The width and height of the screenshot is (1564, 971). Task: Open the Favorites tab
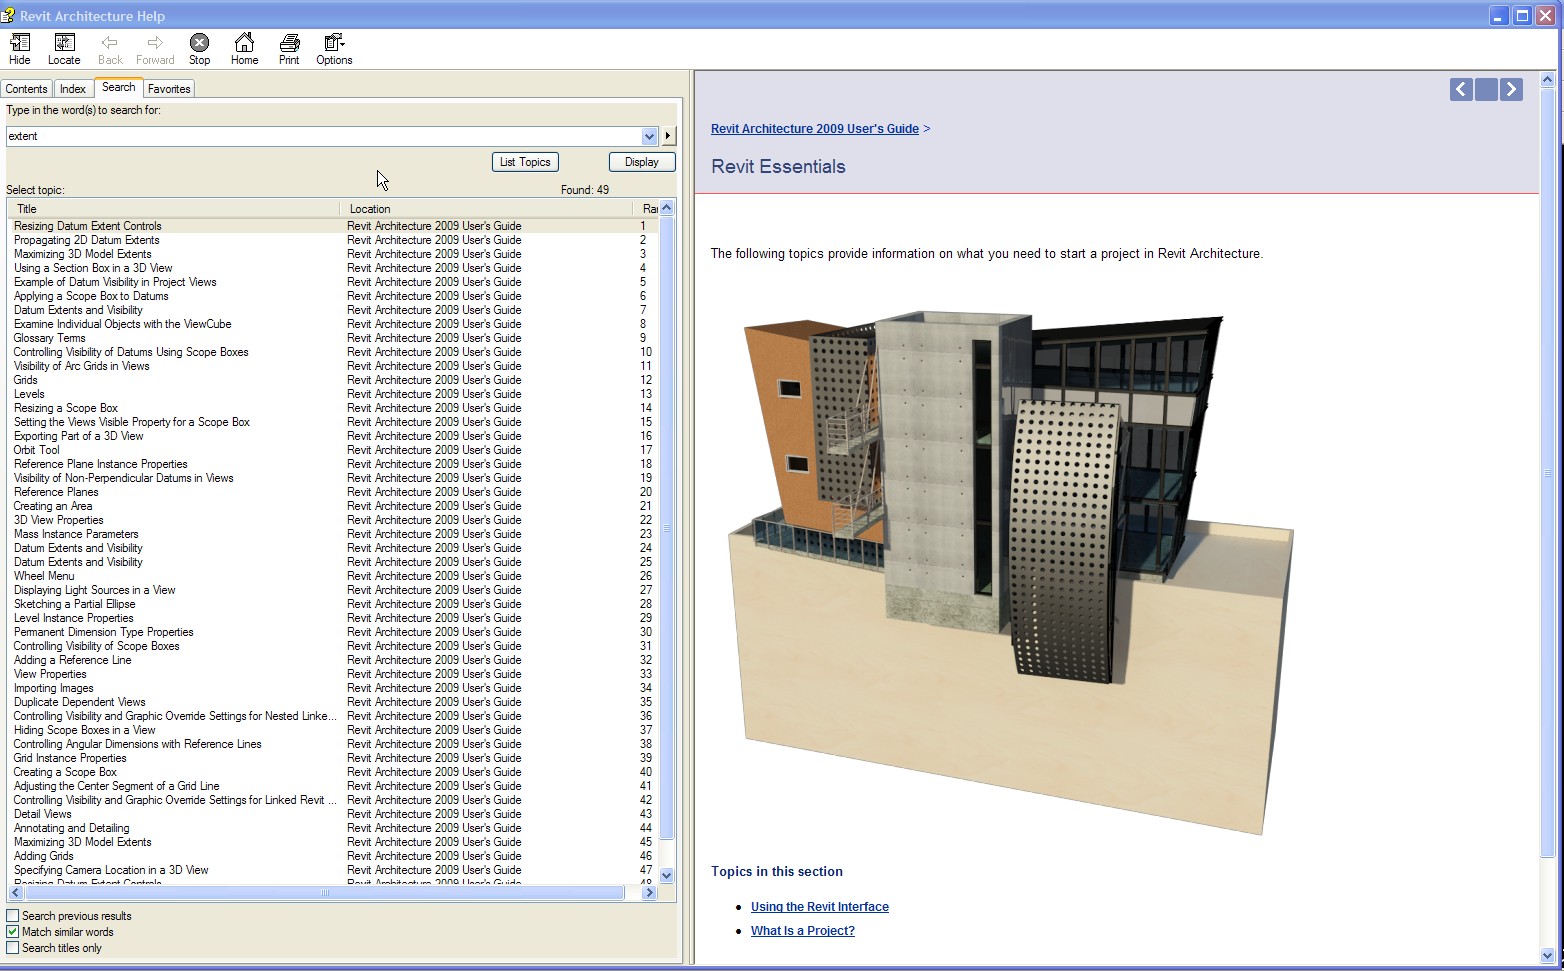click(169, 89)
